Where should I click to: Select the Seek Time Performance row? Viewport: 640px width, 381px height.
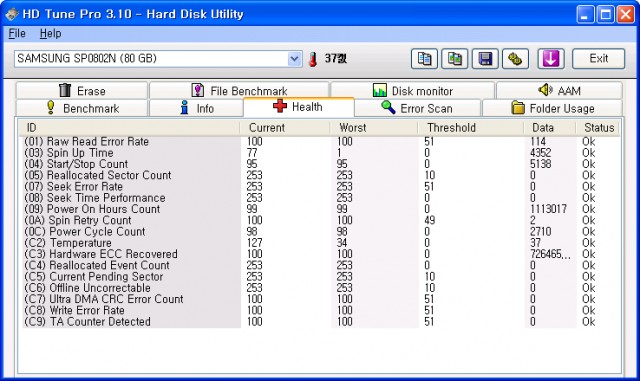[x=320, y=198]
